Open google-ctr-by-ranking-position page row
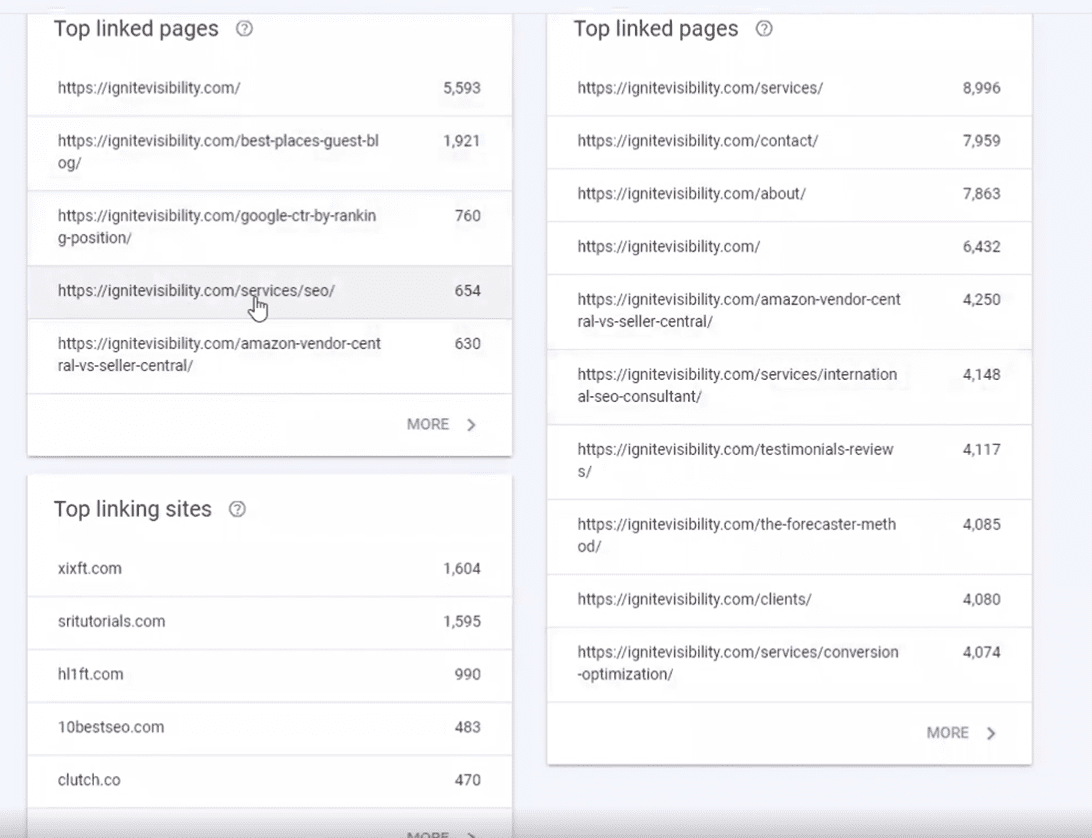This screenshot has width=1092, height=838. (268, 227)
